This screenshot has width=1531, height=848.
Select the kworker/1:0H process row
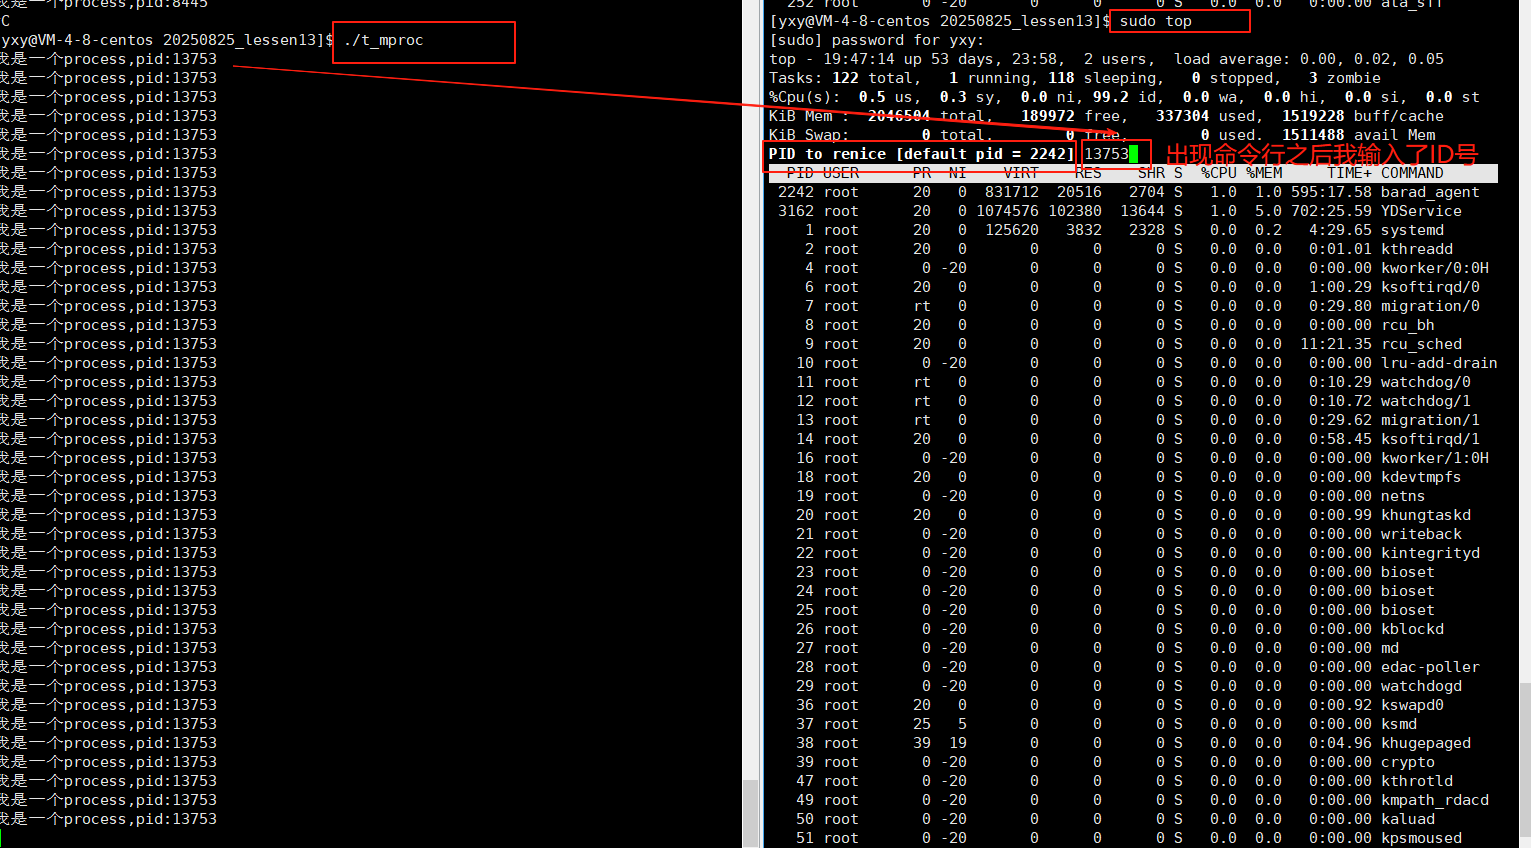coord(1133,458)
